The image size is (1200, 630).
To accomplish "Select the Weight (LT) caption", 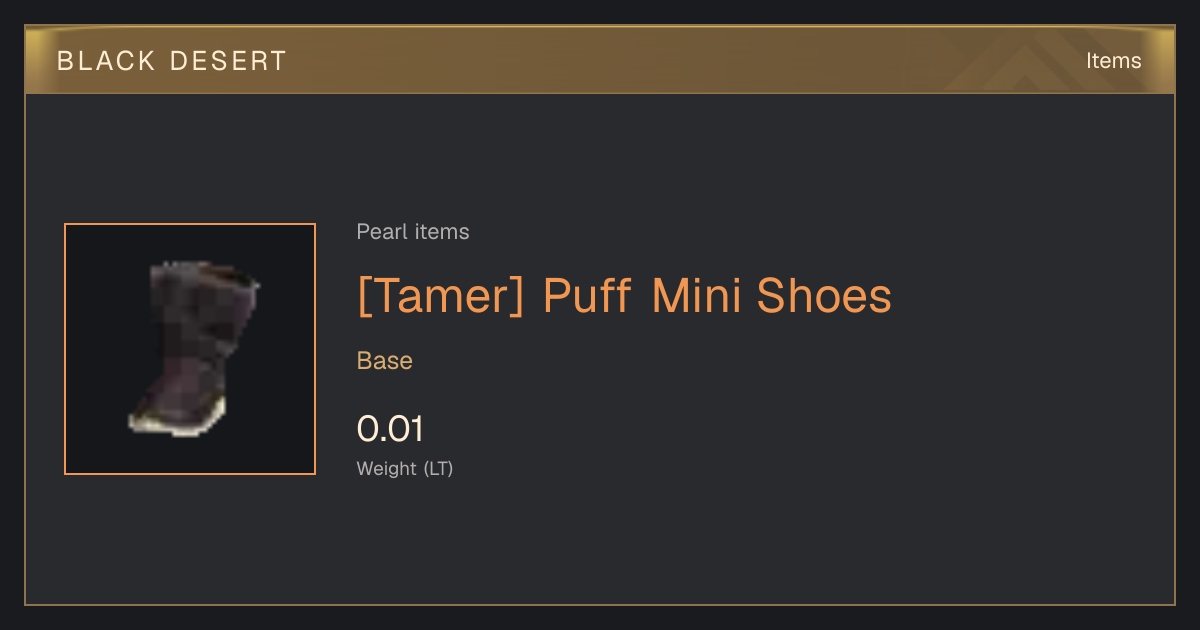I will click(405, 468).
